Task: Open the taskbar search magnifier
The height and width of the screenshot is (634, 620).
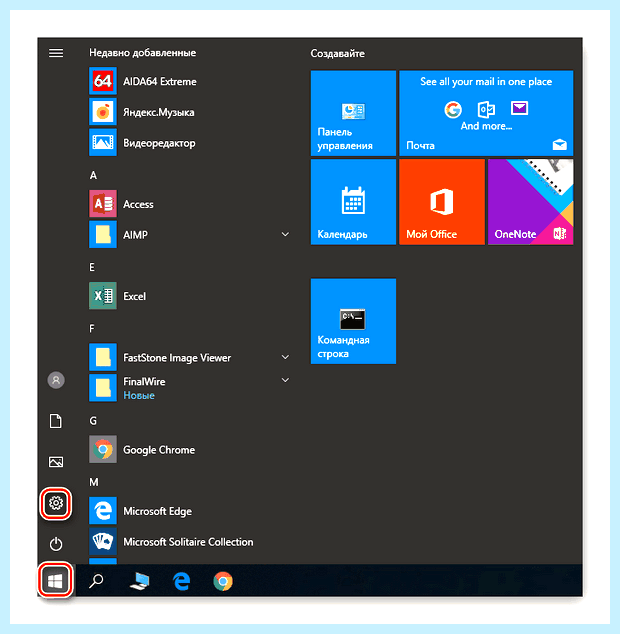Action: click(x=96, y=581)
